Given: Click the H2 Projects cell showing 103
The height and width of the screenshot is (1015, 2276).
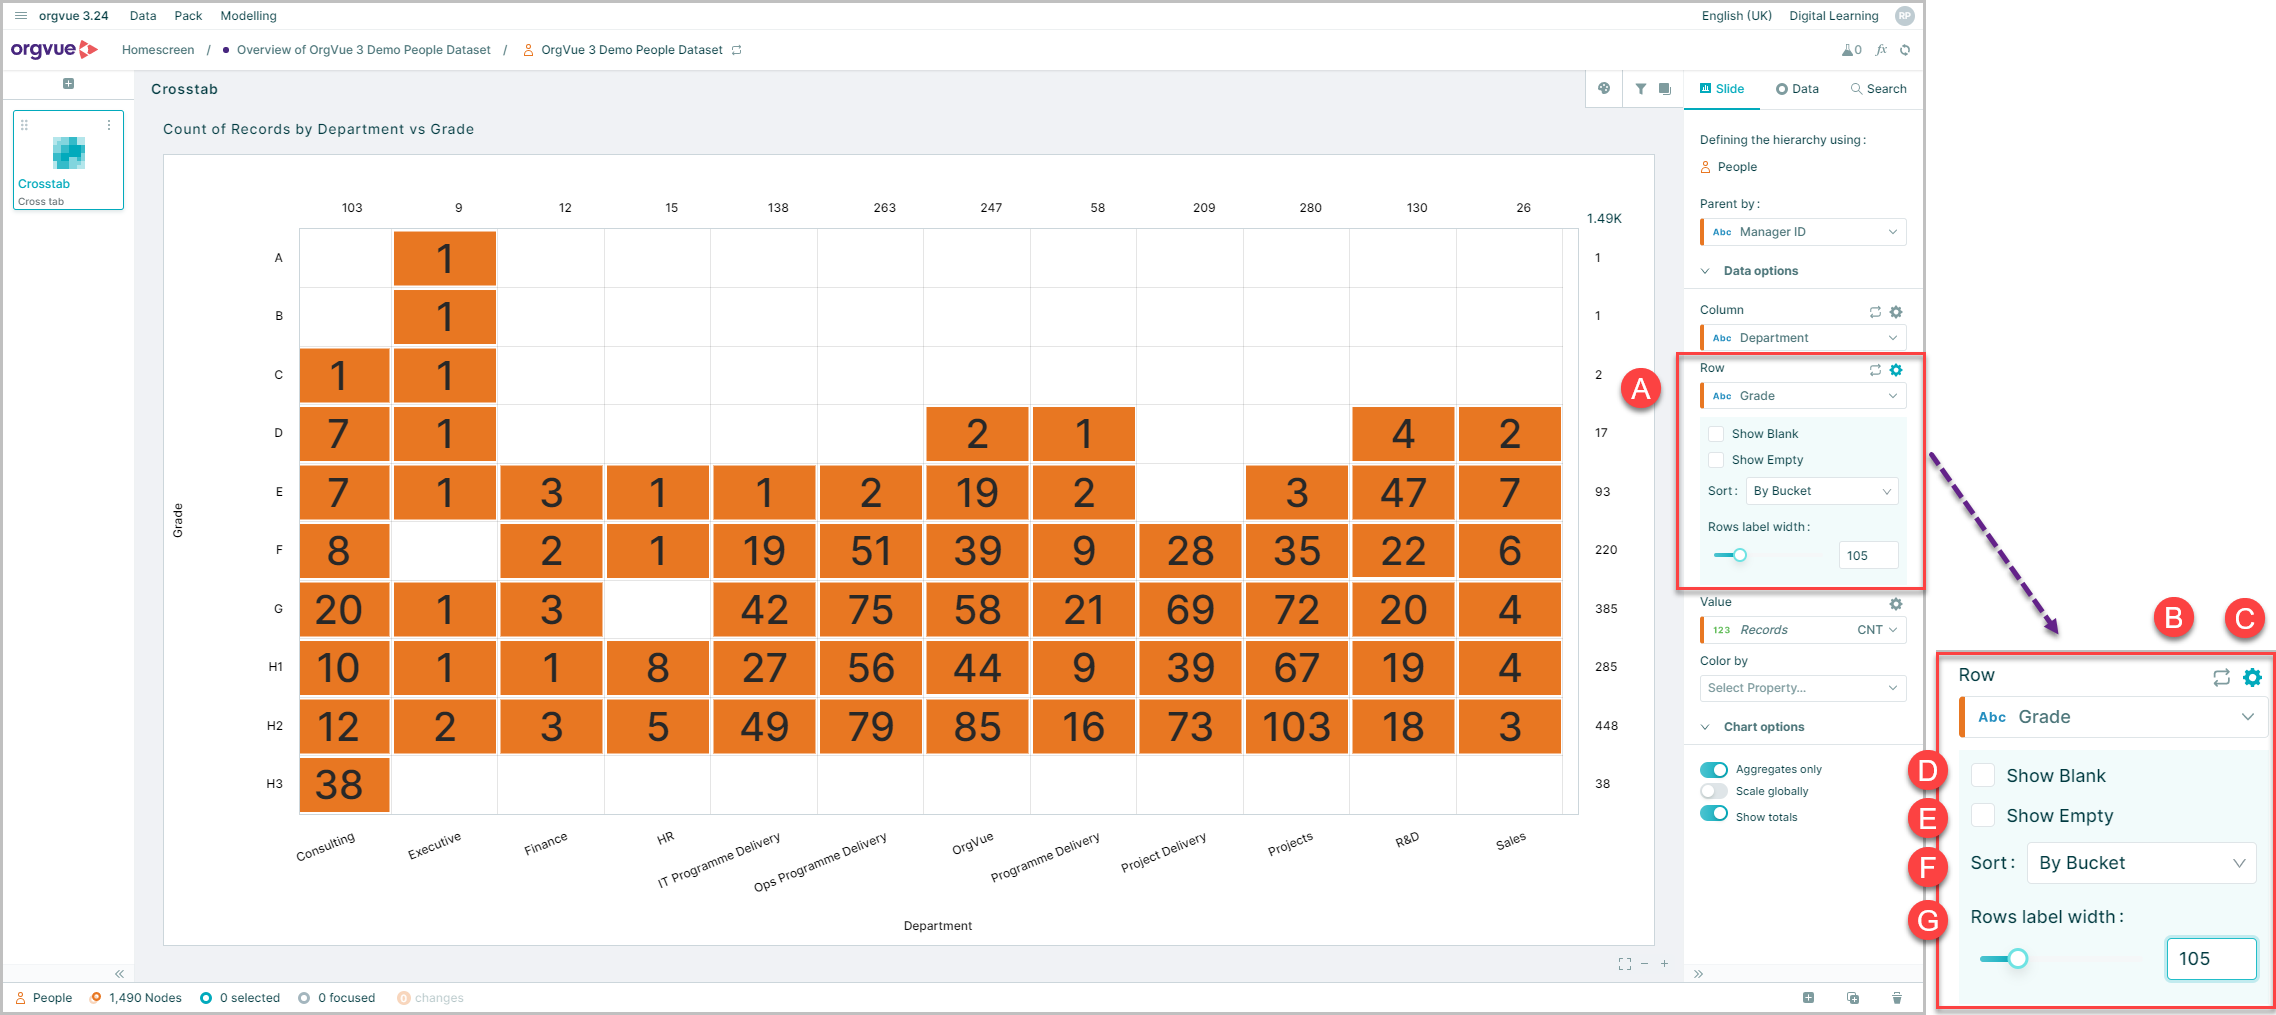Looking at the screenshot, I should point(1296,727).
